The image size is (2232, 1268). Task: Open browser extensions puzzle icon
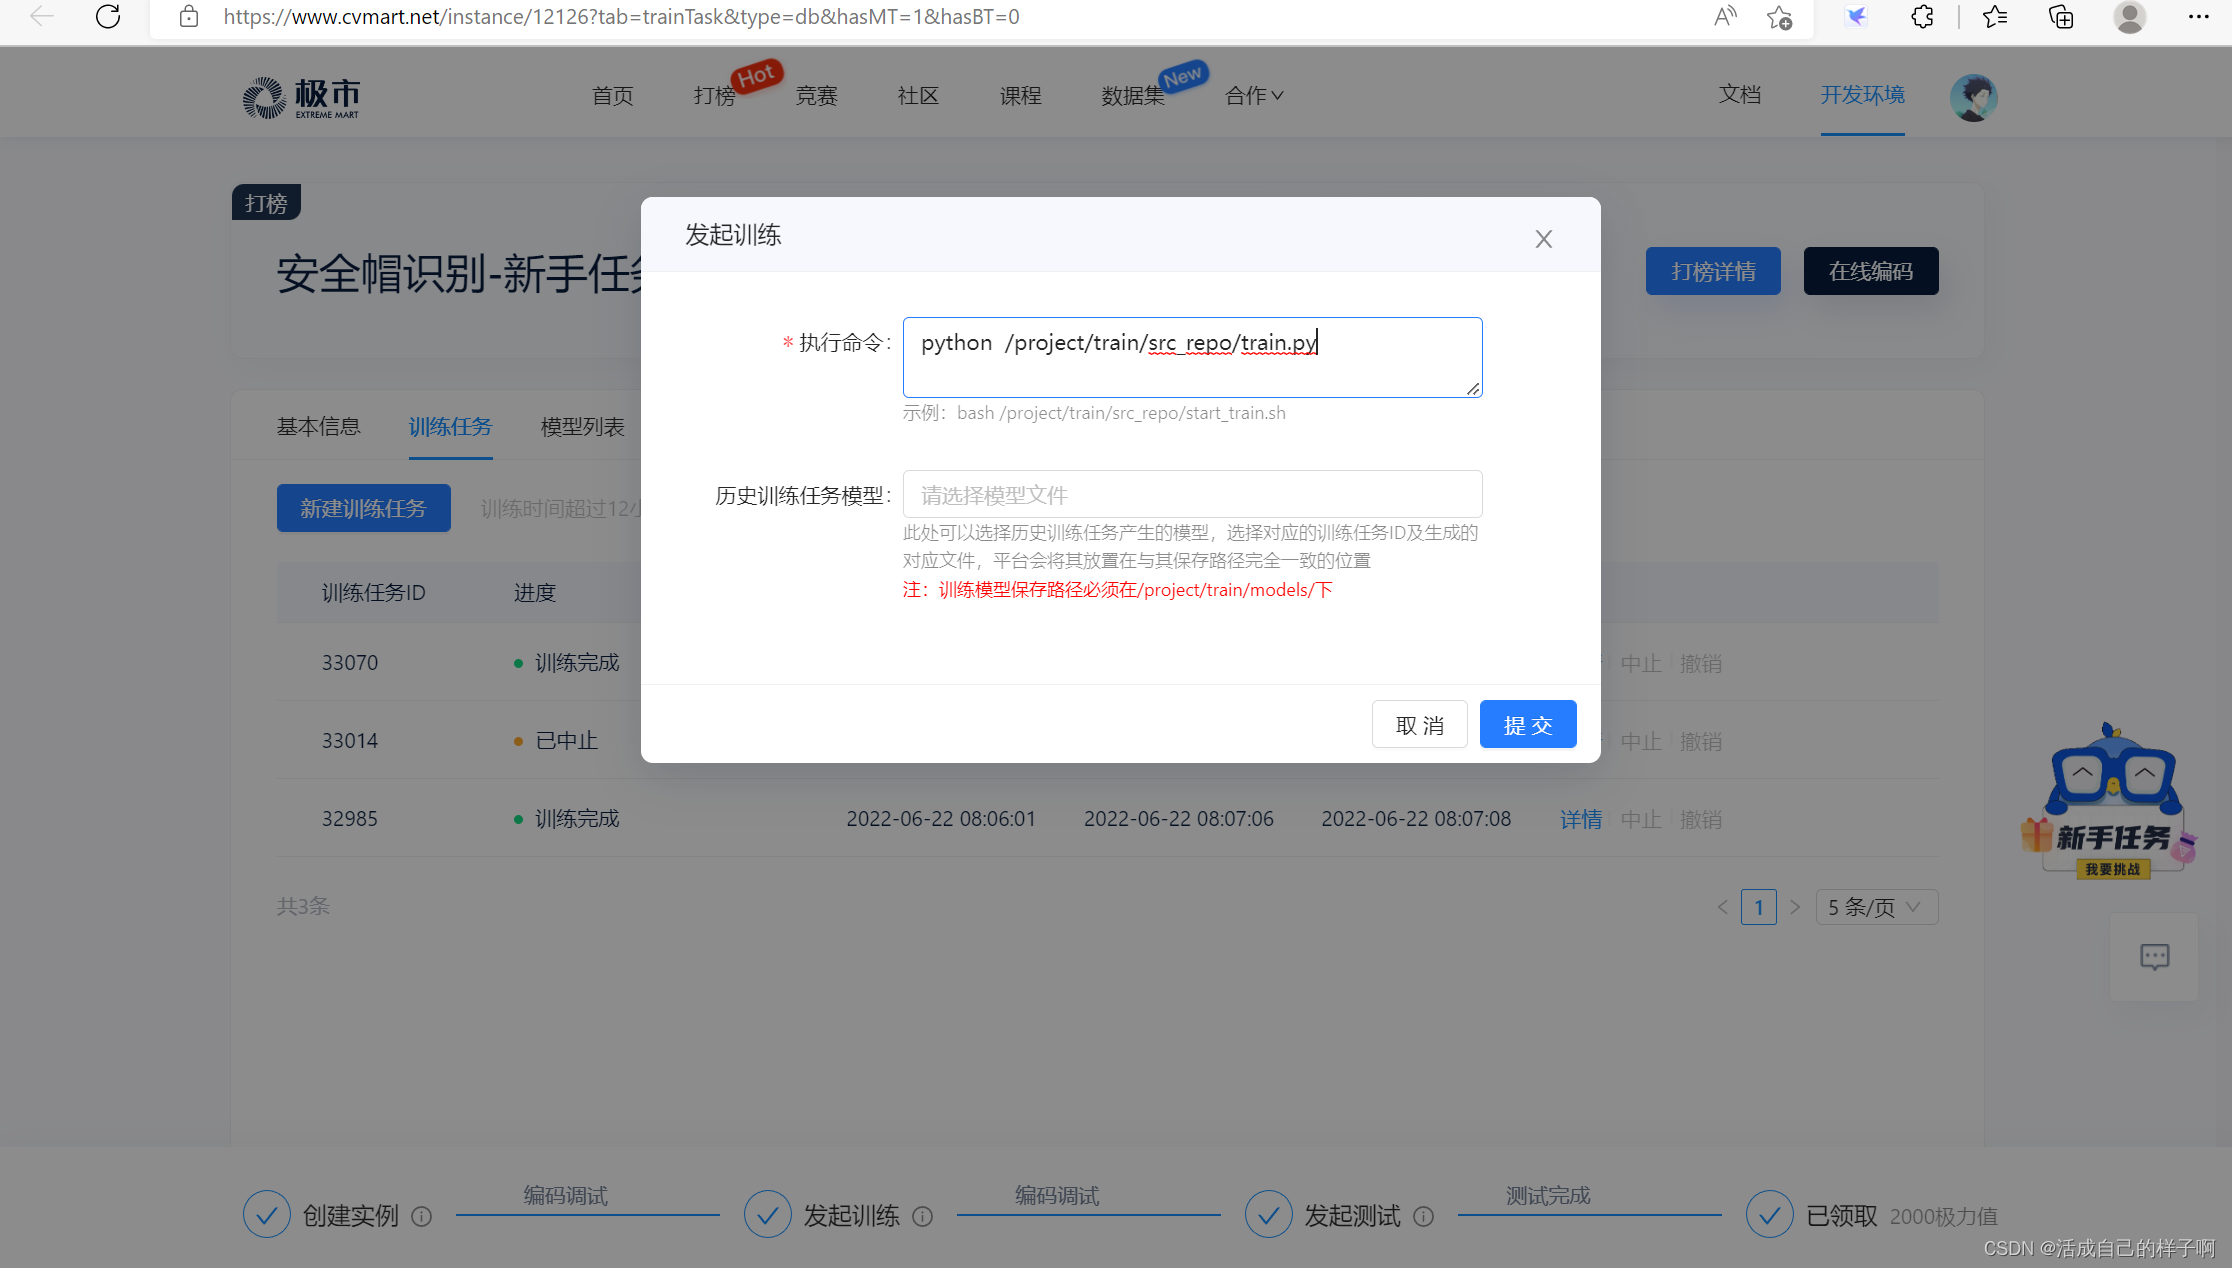(1922, 17)
